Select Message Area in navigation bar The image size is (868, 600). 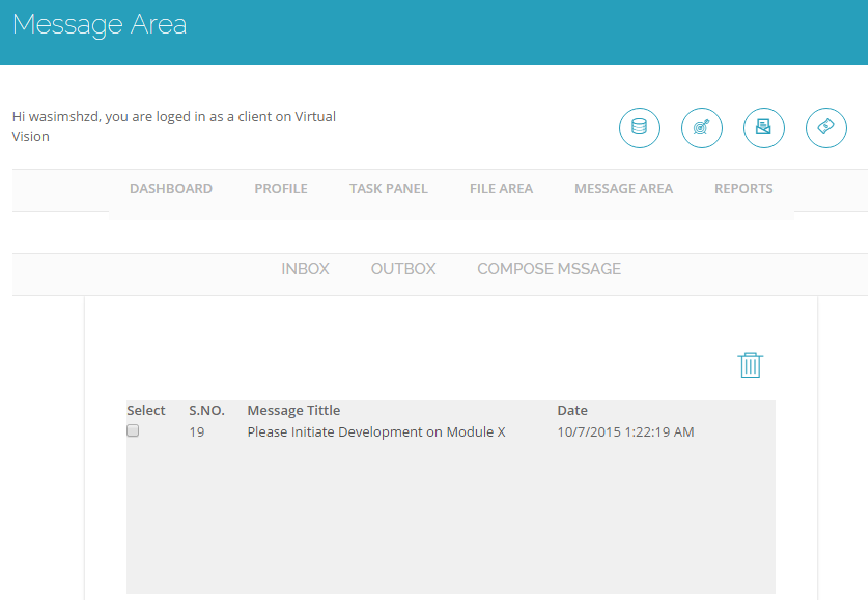pyautogui.click(x=623, y=188)
